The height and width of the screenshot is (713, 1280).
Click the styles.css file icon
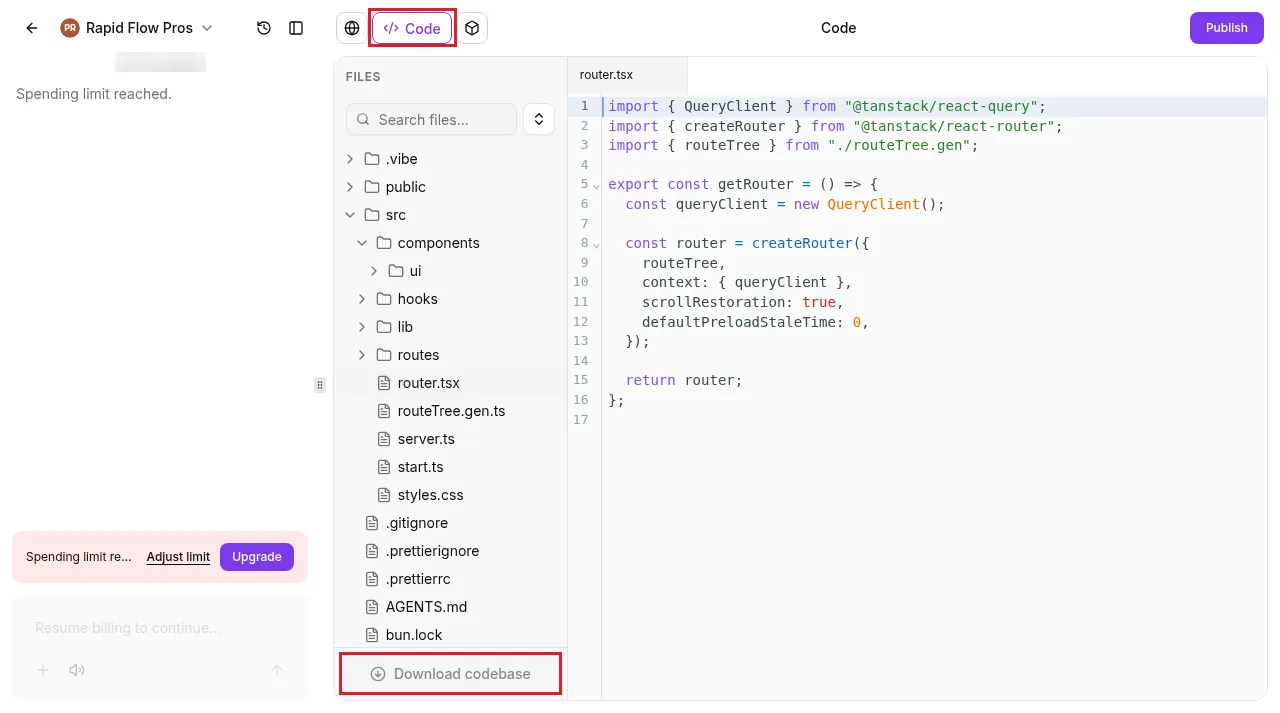coord(384,495)
